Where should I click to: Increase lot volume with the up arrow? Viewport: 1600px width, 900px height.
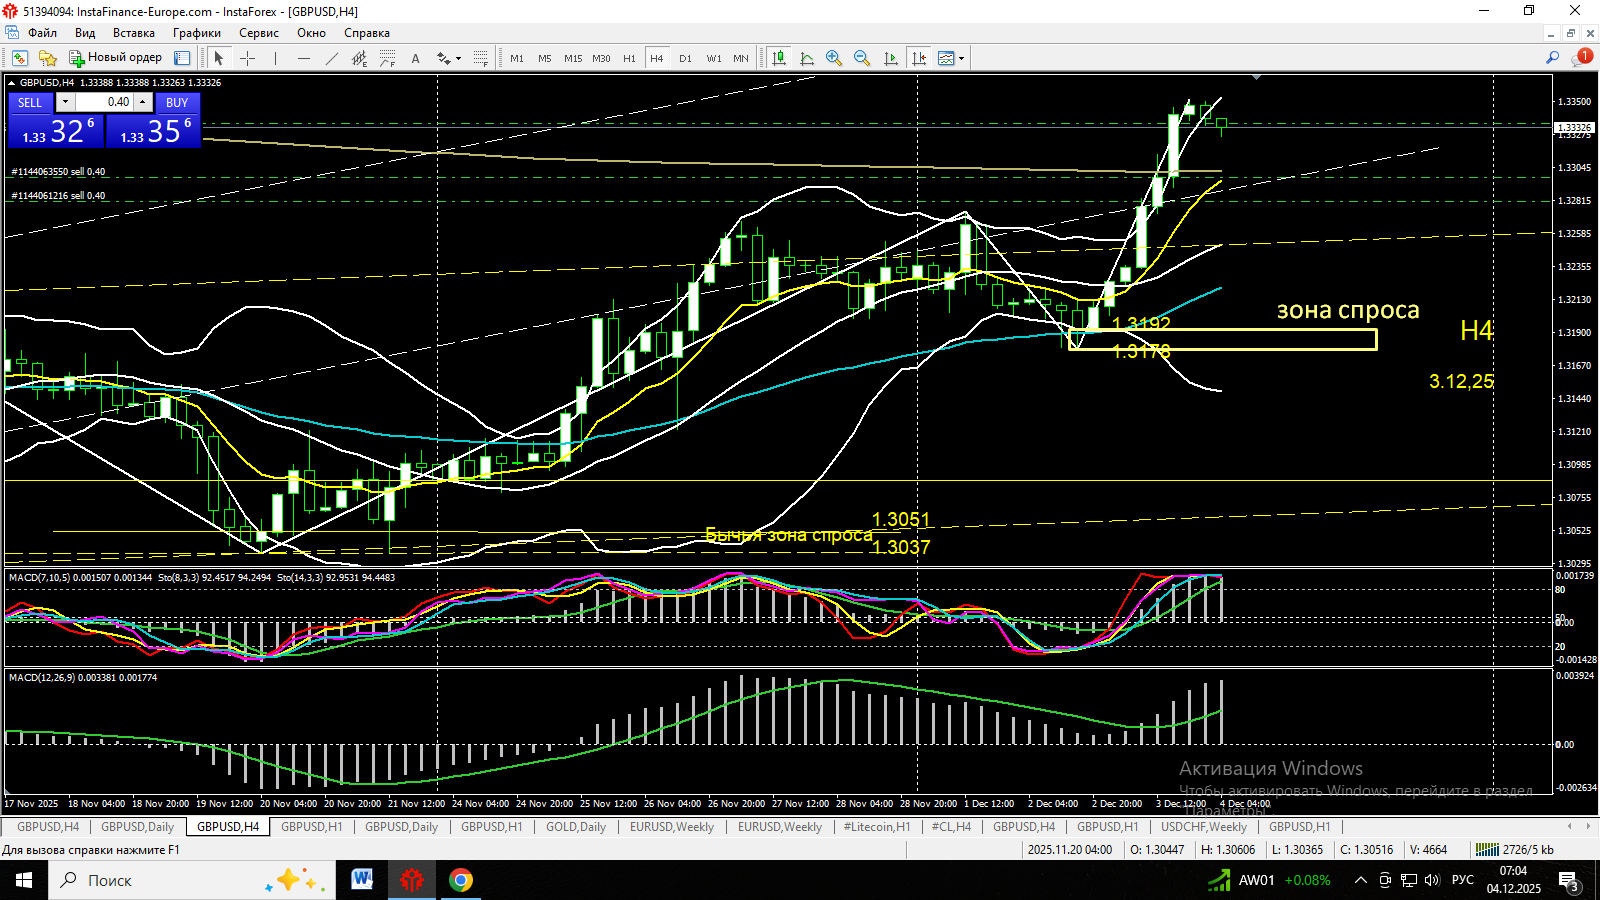[x=143, y=102]
